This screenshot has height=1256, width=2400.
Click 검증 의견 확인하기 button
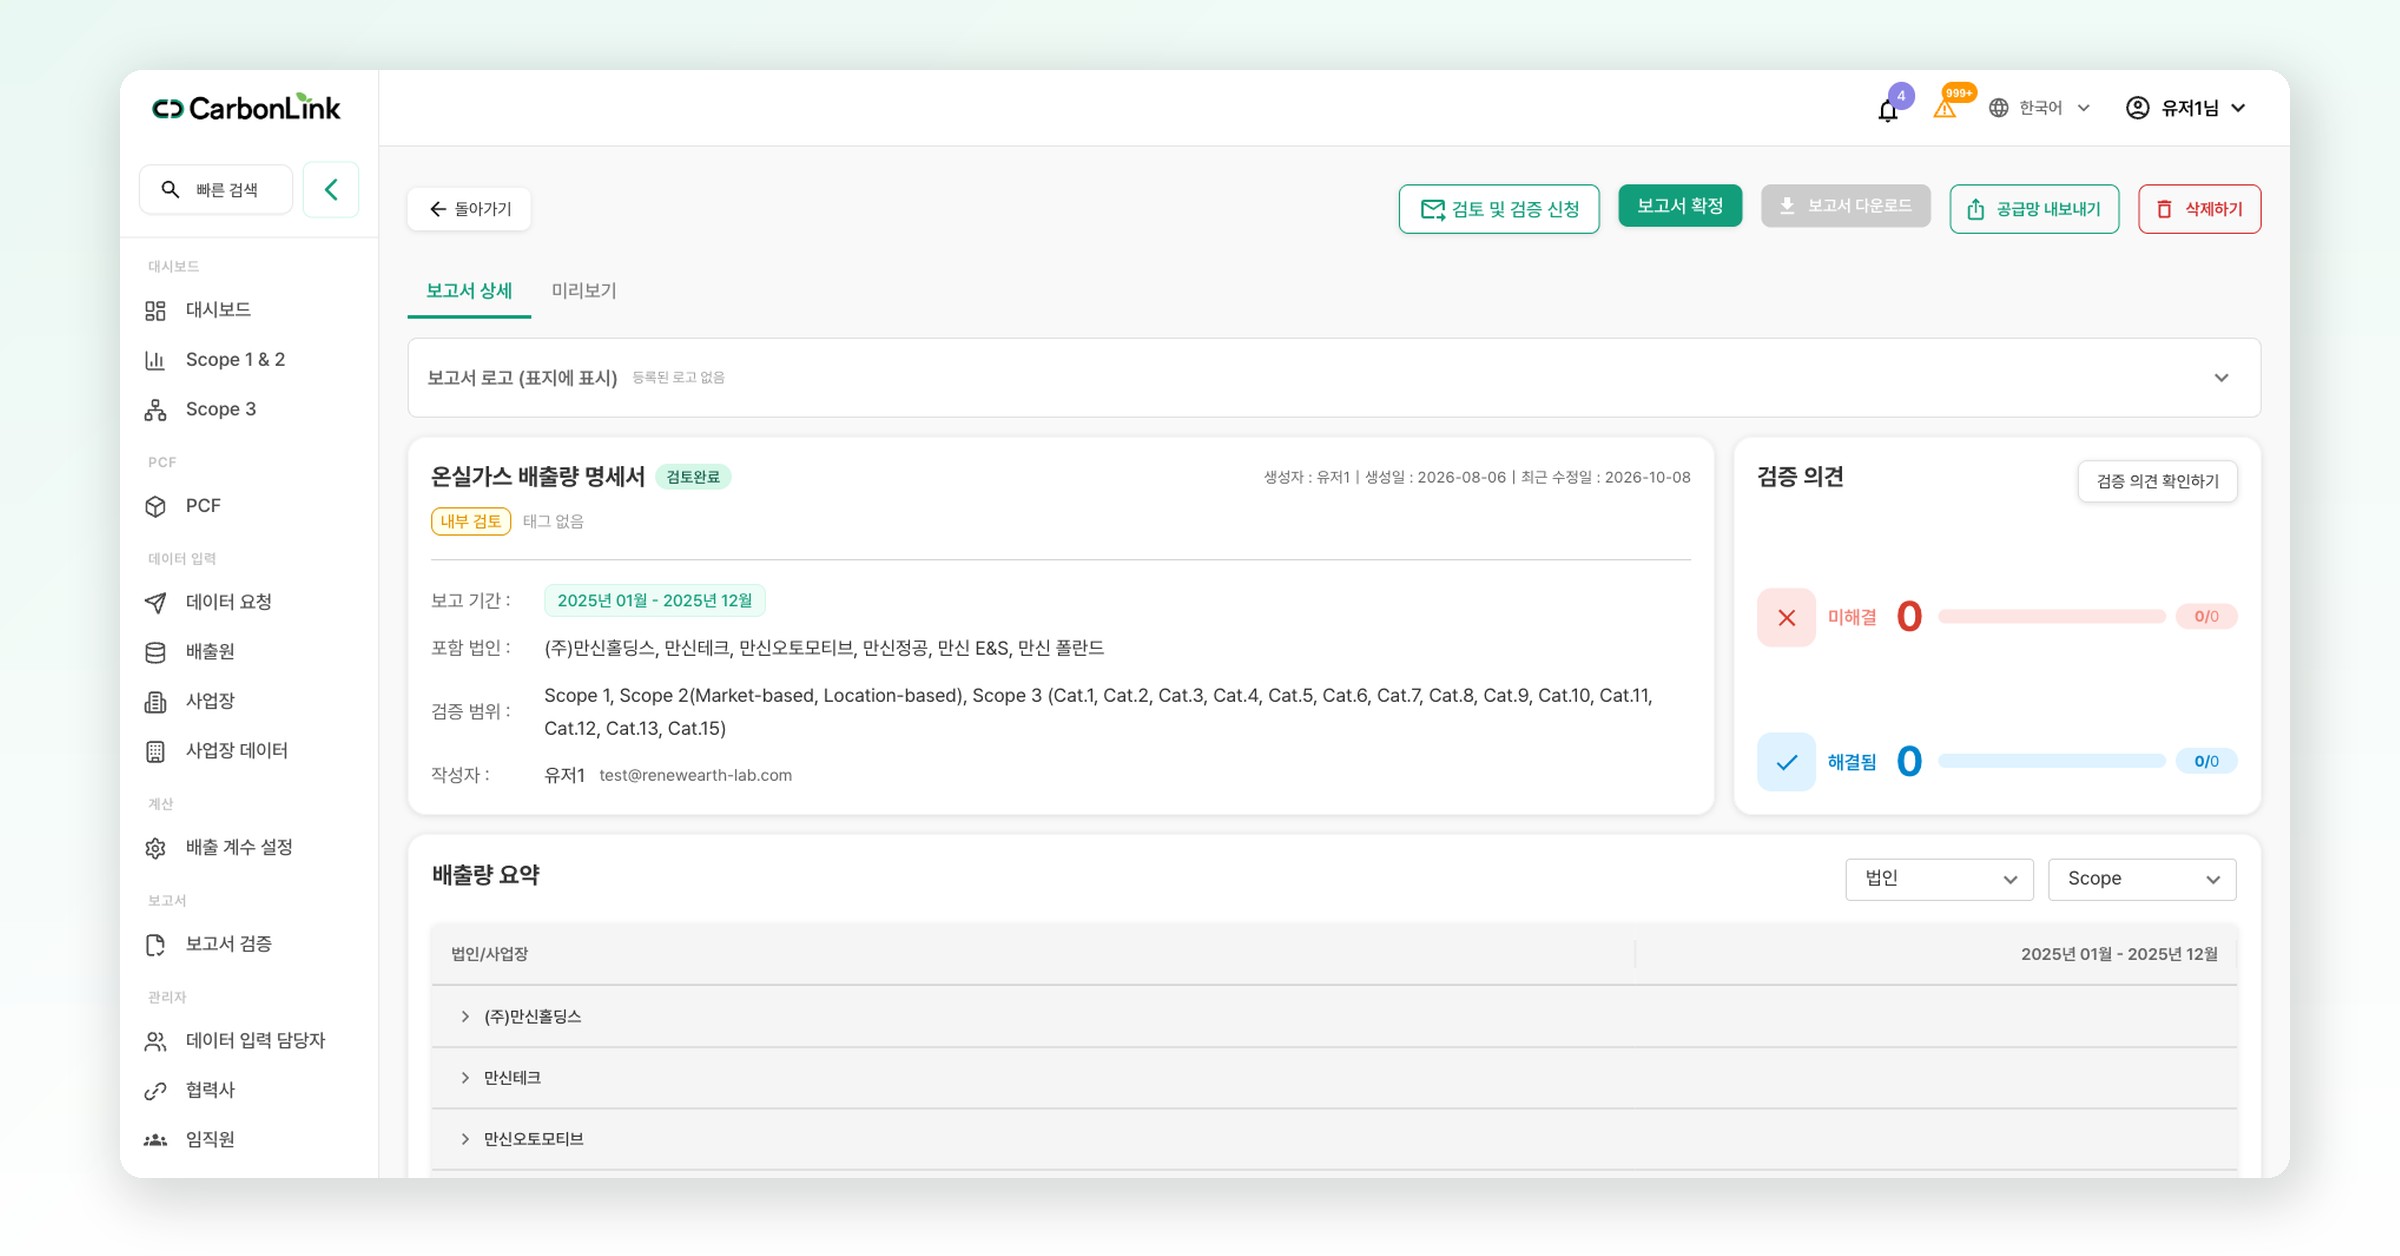tap(2157, 482)
